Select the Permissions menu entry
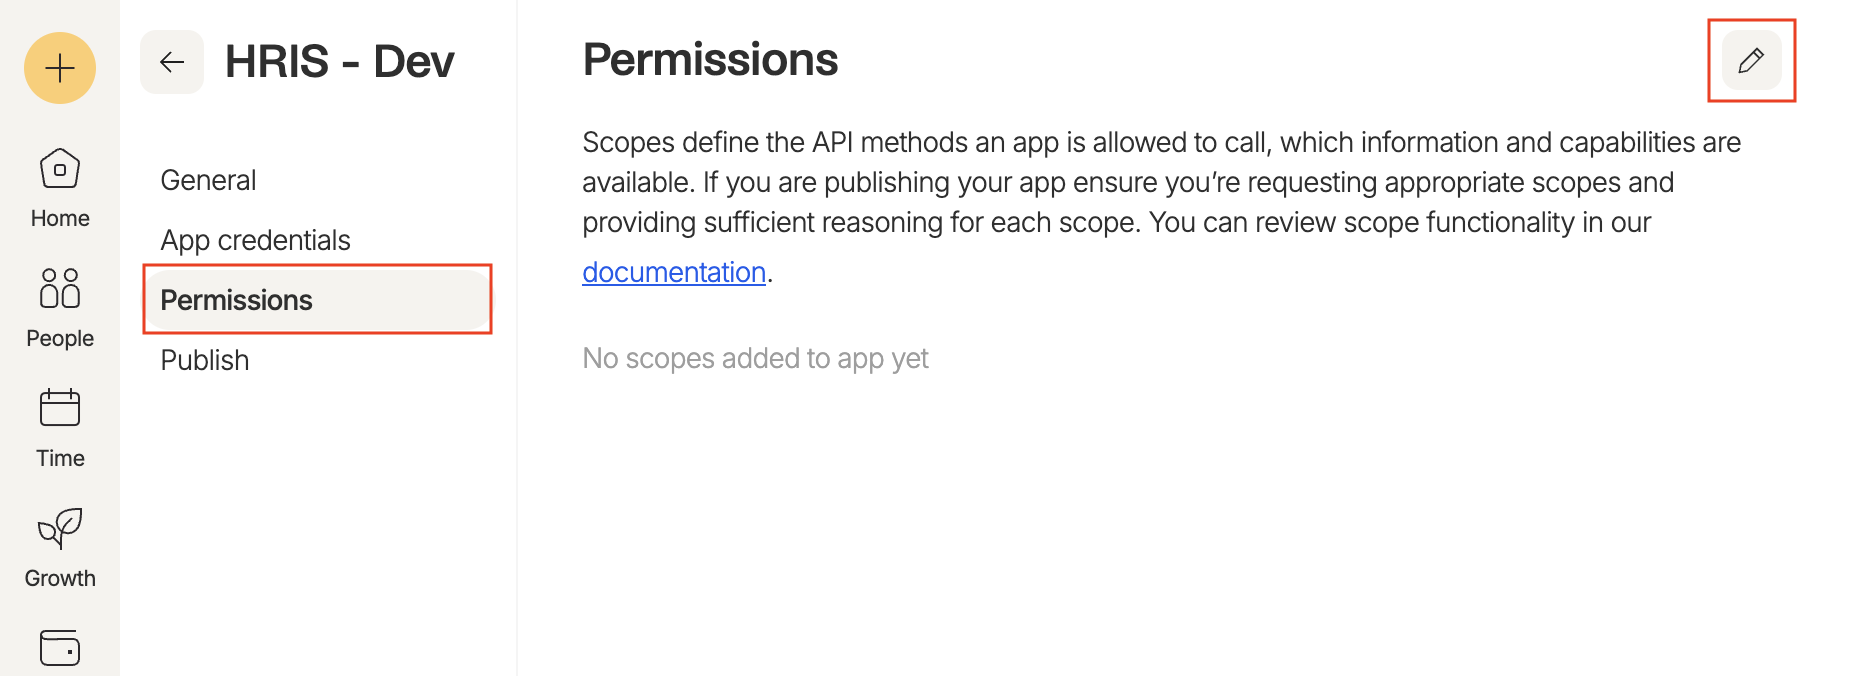 coord(236,299)
